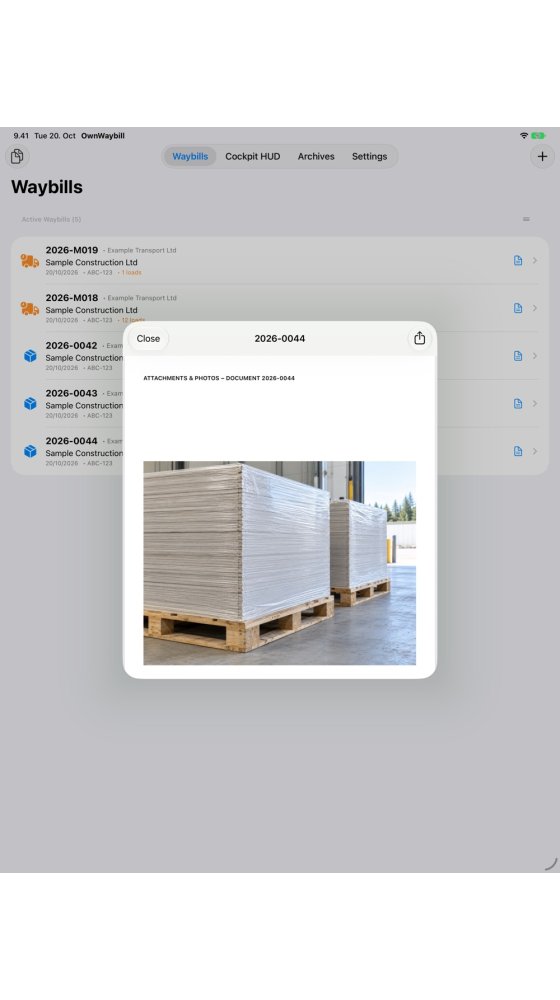Open document icon for waybill 2026-0044

[518, 451]
